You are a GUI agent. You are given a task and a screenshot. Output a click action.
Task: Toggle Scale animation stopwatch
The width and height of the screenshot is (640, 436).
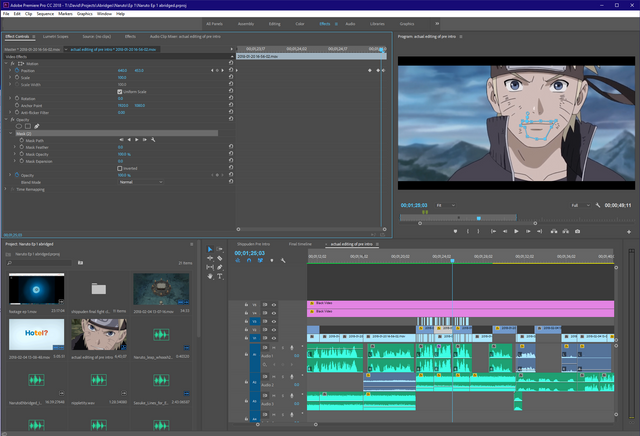tap(17, 77)
